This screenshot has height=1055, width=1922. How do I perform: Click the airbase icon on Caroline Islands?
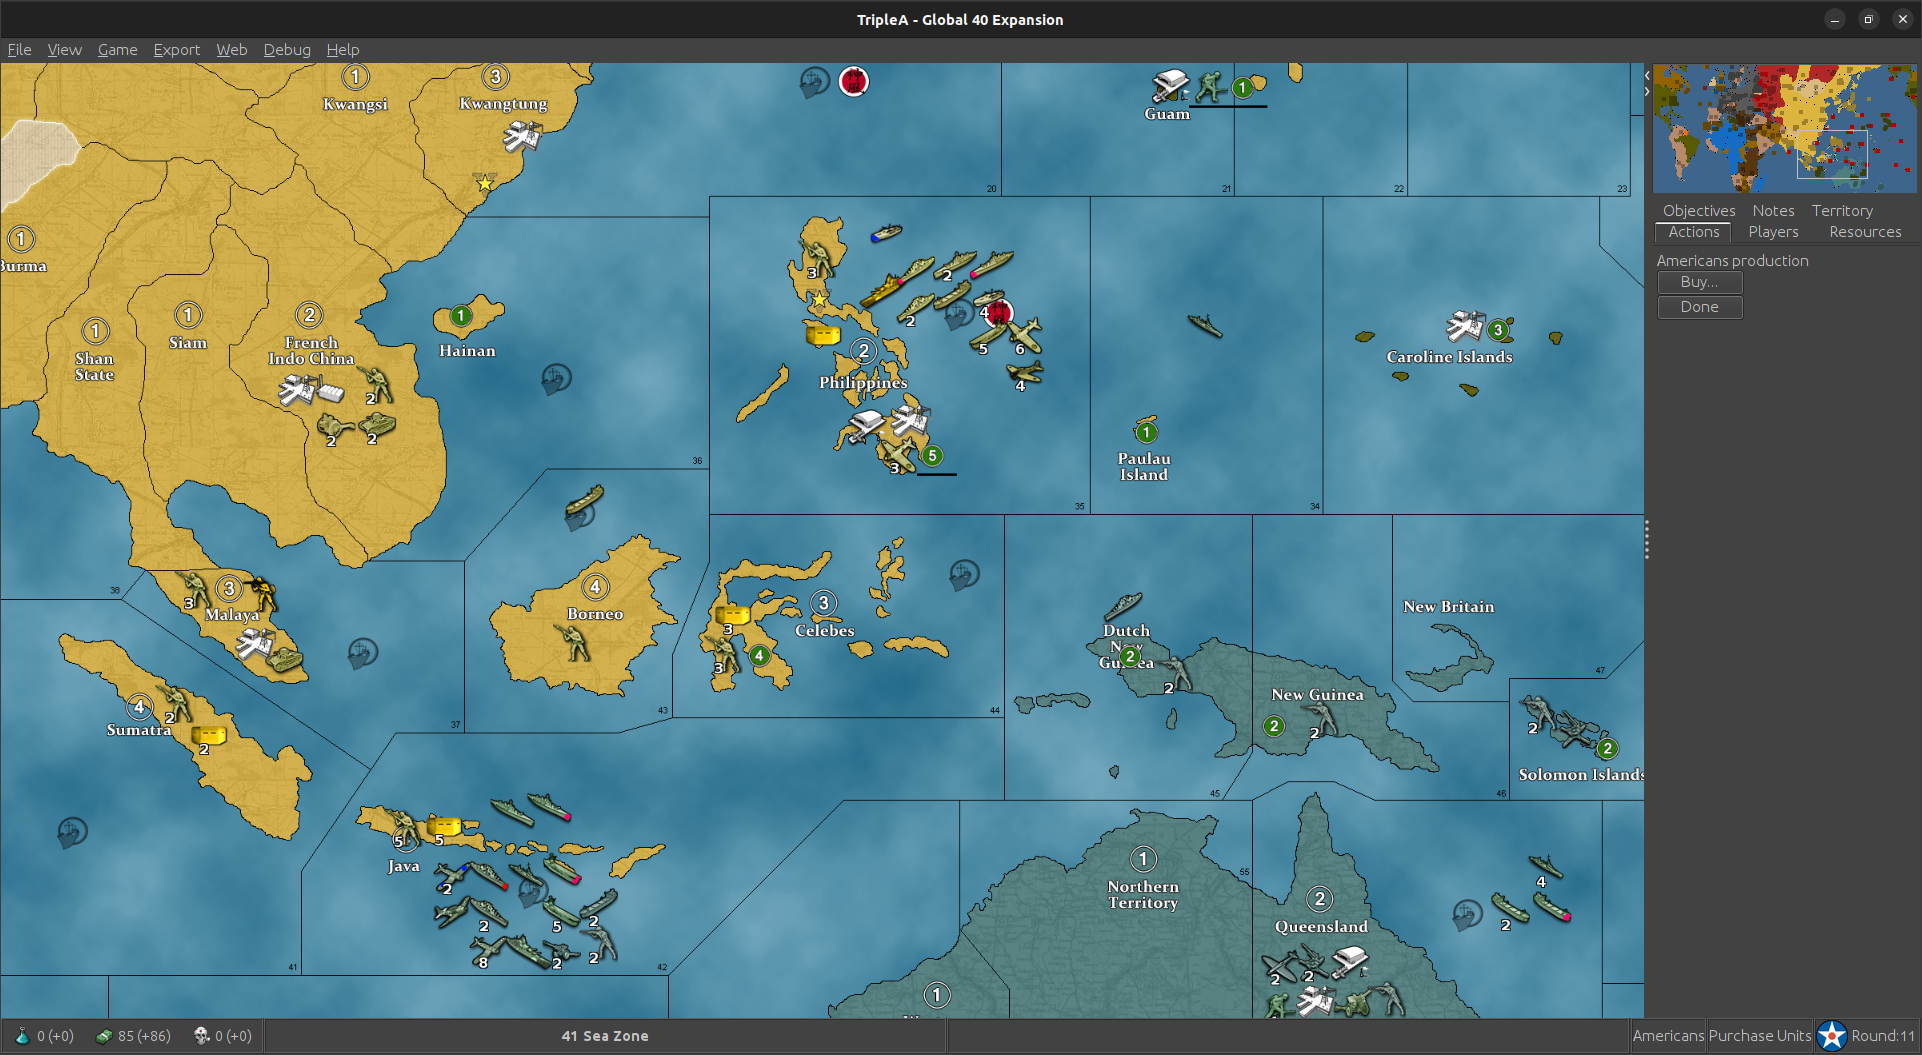pos(1465,326)
